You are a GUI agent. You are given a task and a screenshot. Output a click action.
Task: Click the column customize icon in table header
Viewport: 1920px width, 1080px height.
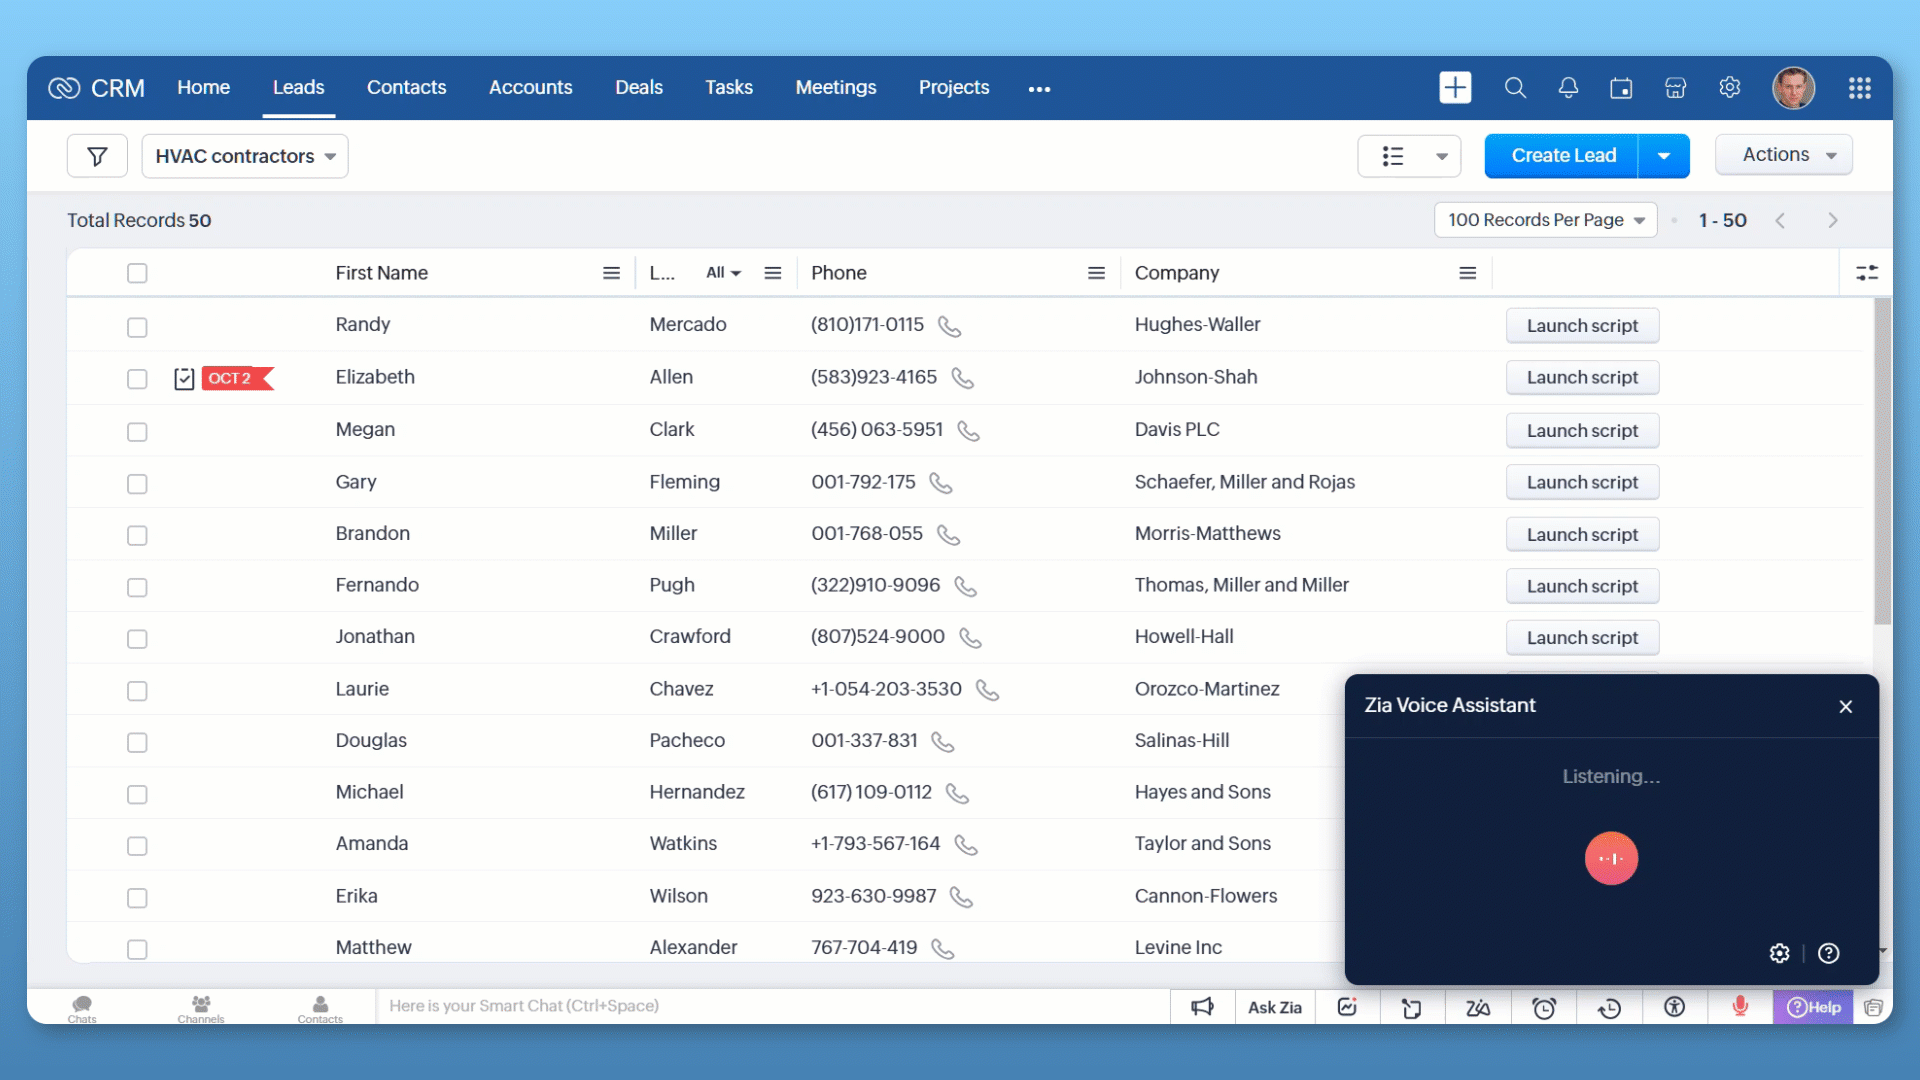(x=1866, y=273)
